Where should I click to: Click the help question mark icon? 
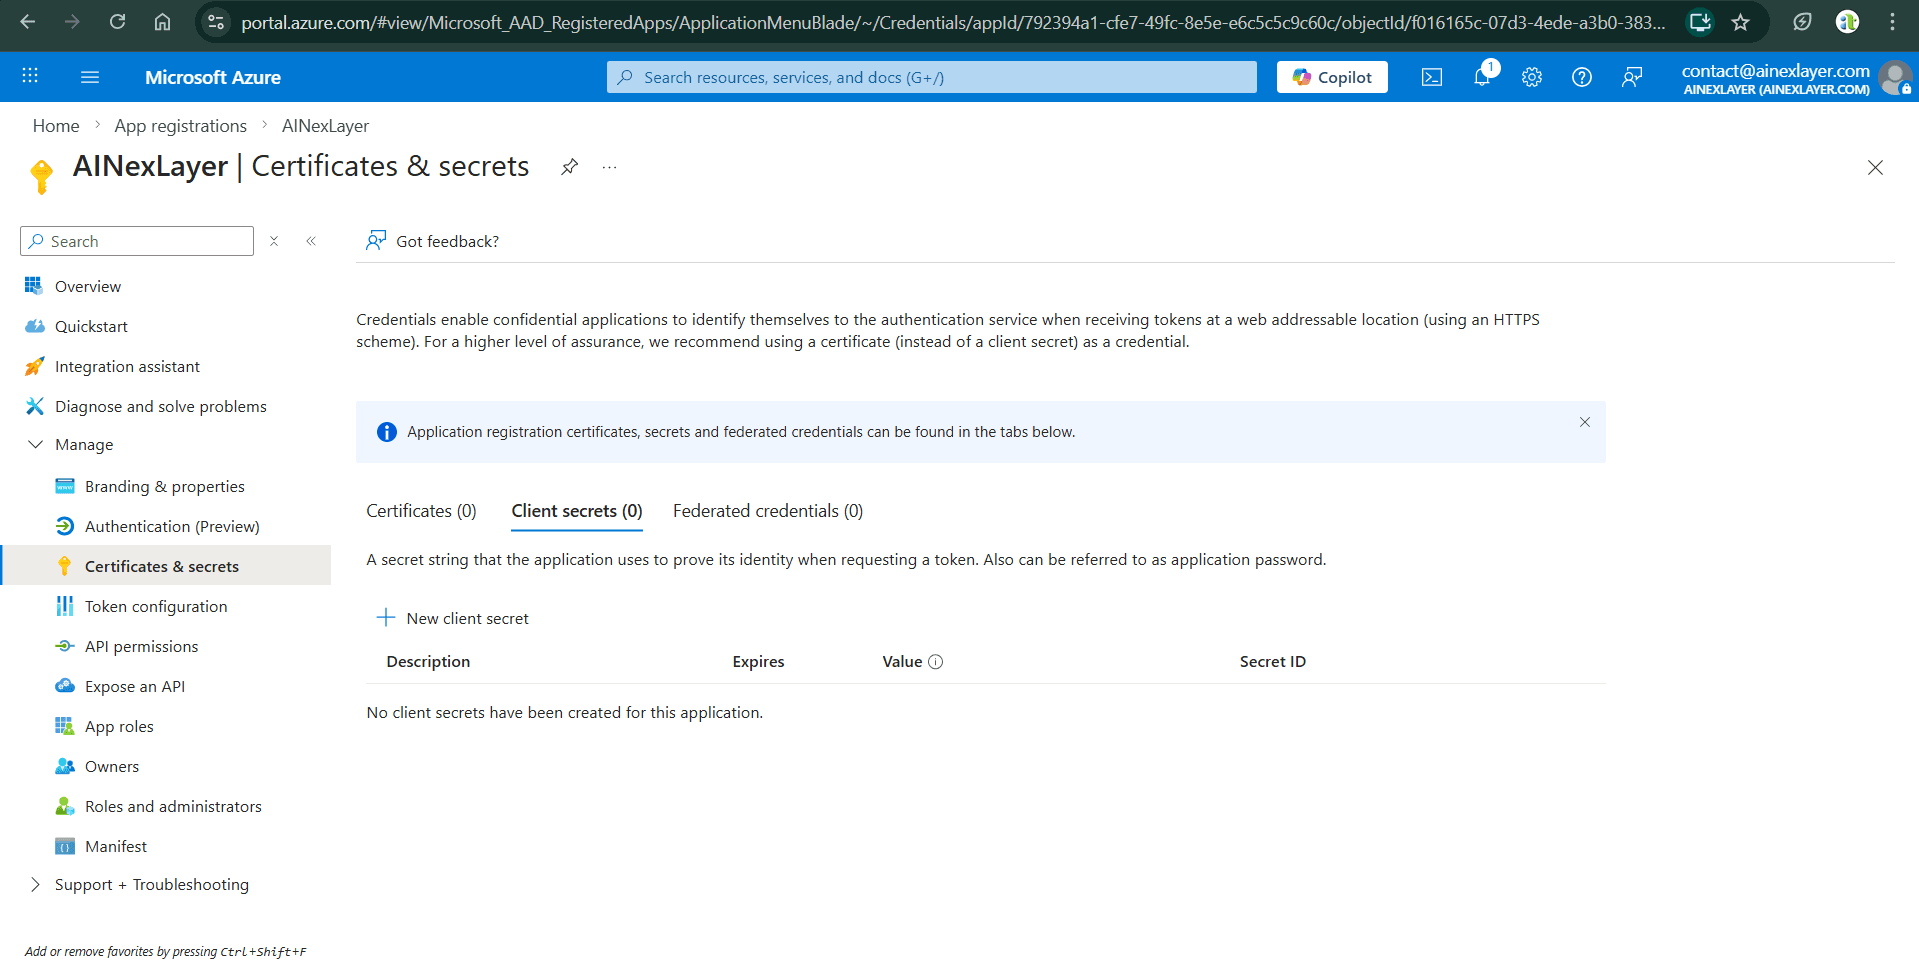click(x=1581, y=77)
